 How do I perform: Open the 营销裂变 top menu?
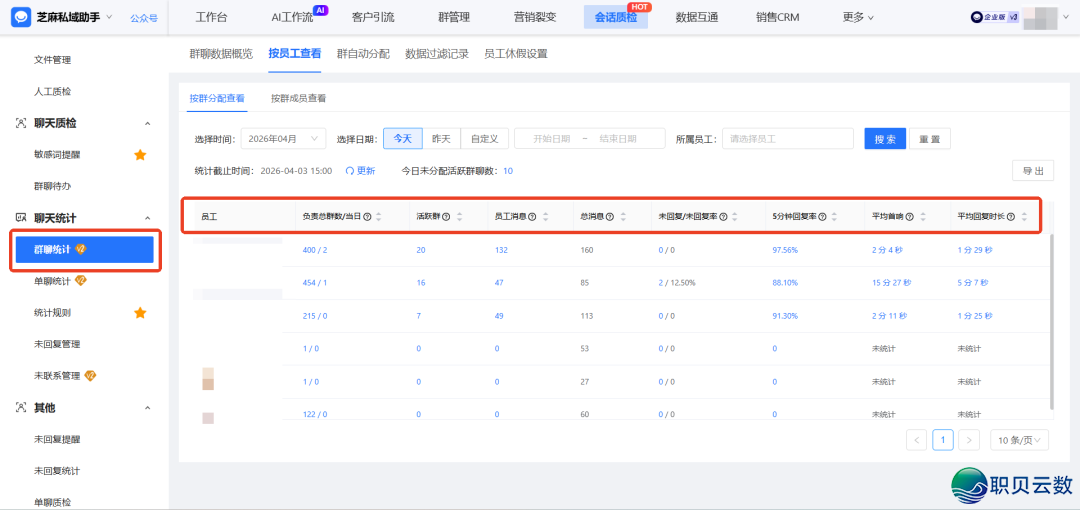click(534, 18)
